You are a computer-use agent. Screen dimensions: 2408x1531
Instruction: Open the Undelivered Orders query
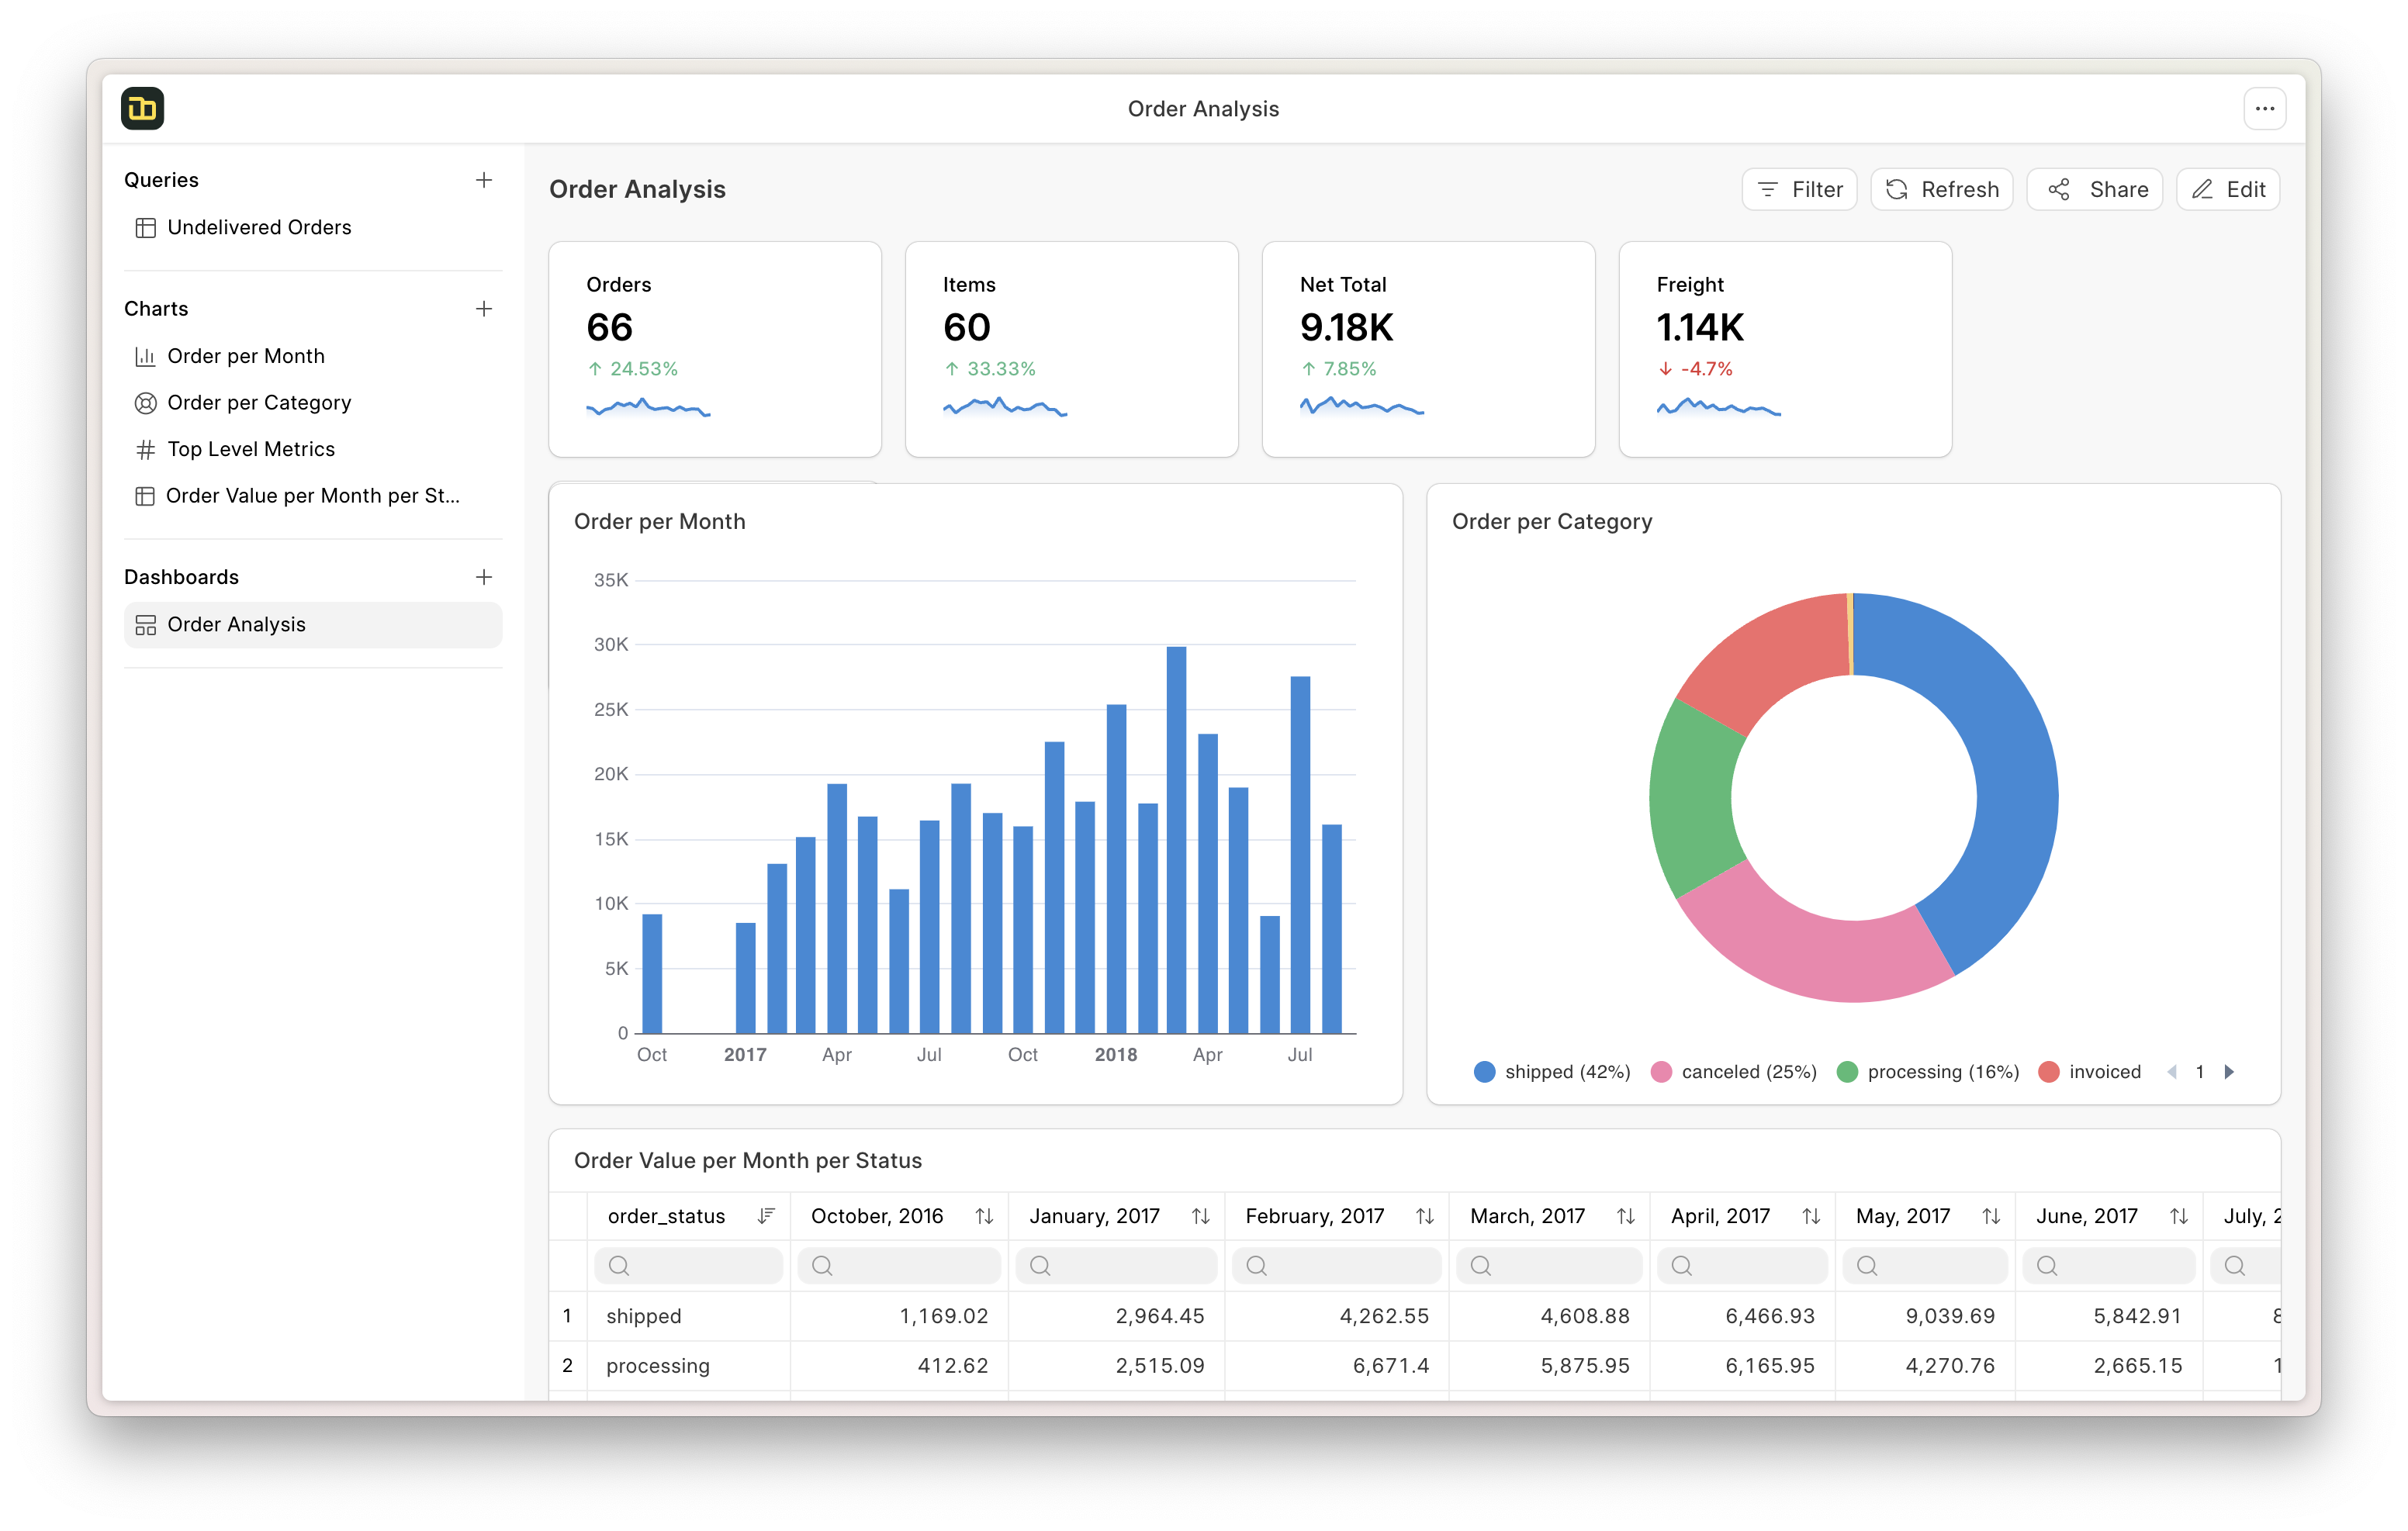click(x=259, y=227)
